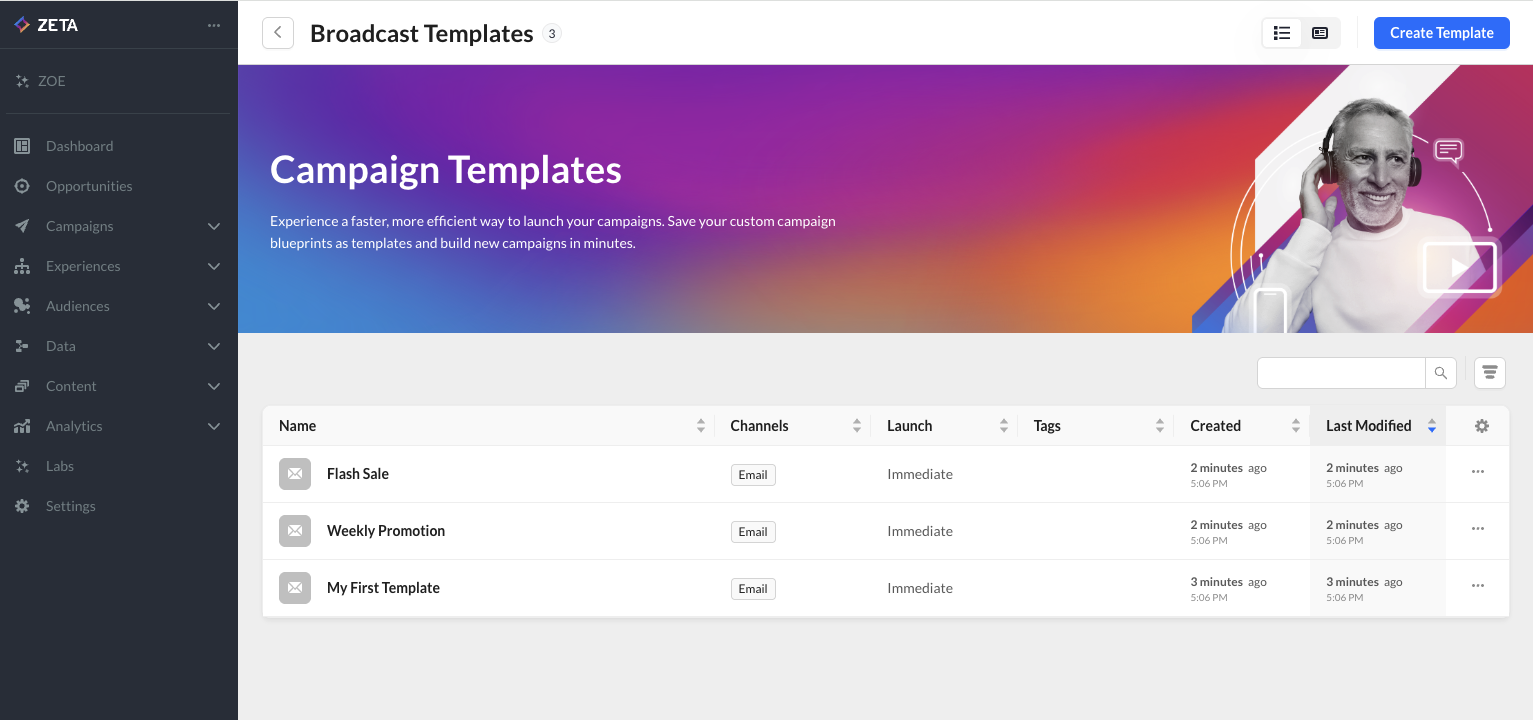Open Dashboard from the sidebar

point(79,146)
